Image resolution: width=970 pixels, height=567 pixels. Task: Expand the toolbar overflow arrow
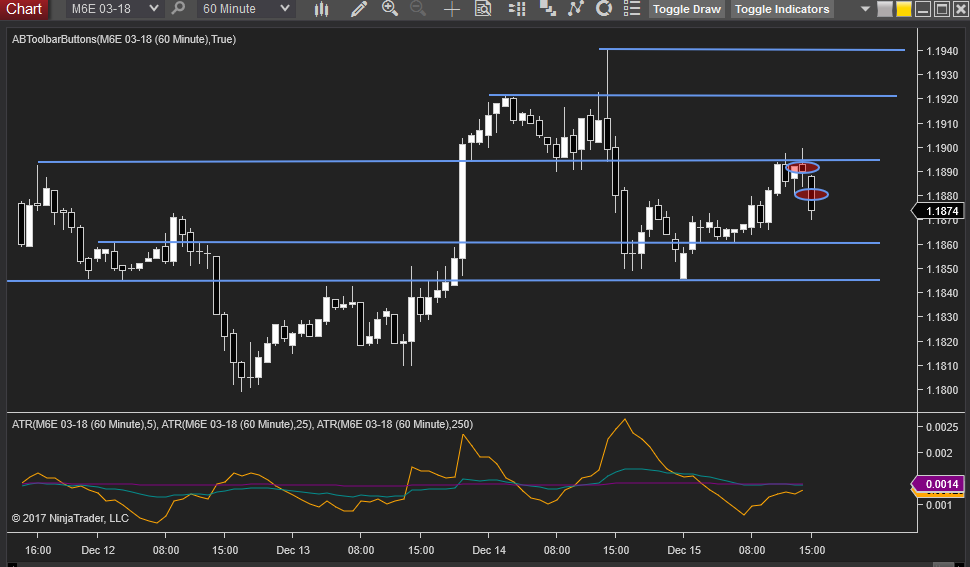tap(865, 9)
